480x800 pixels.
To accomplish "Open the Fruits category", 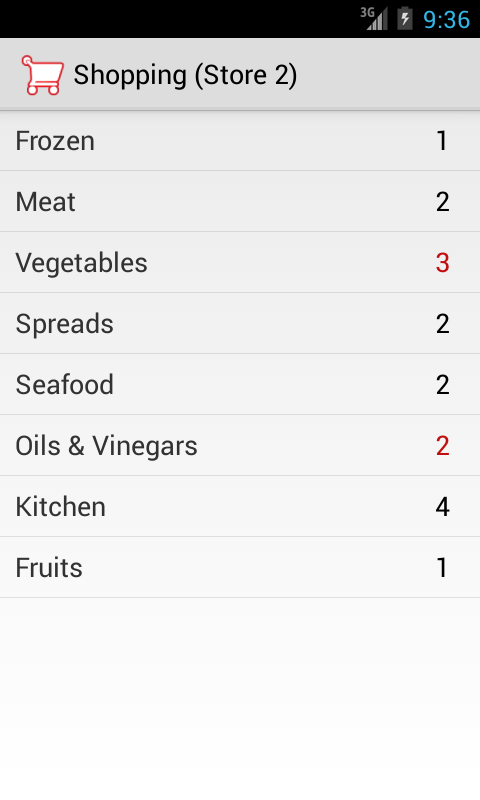I will click(x=240, y=567).
